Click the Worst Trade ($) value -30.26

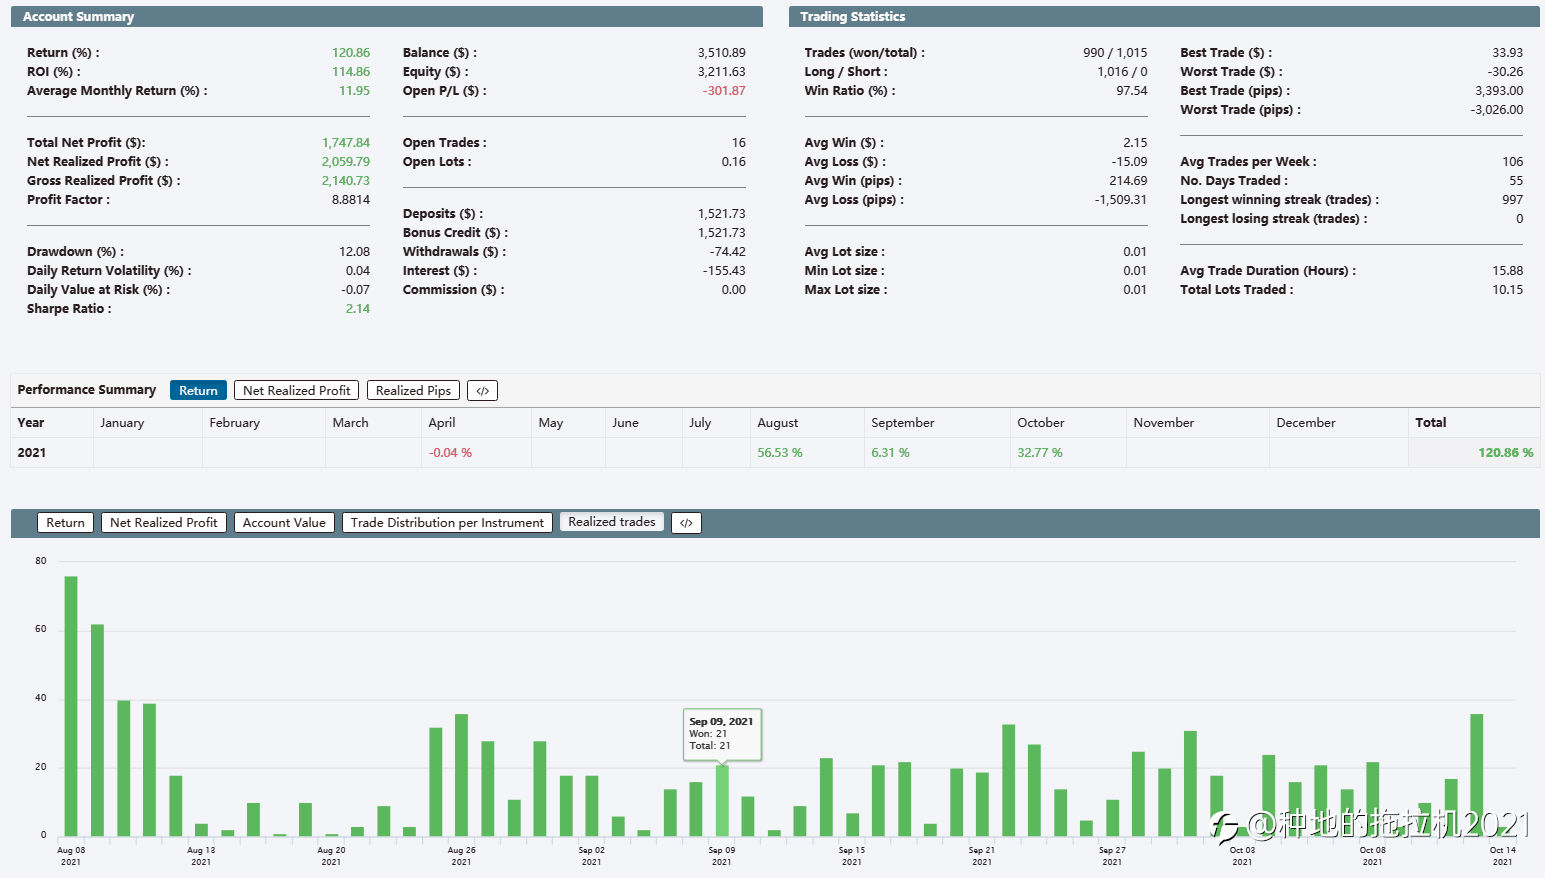[x=1506, y=72]
